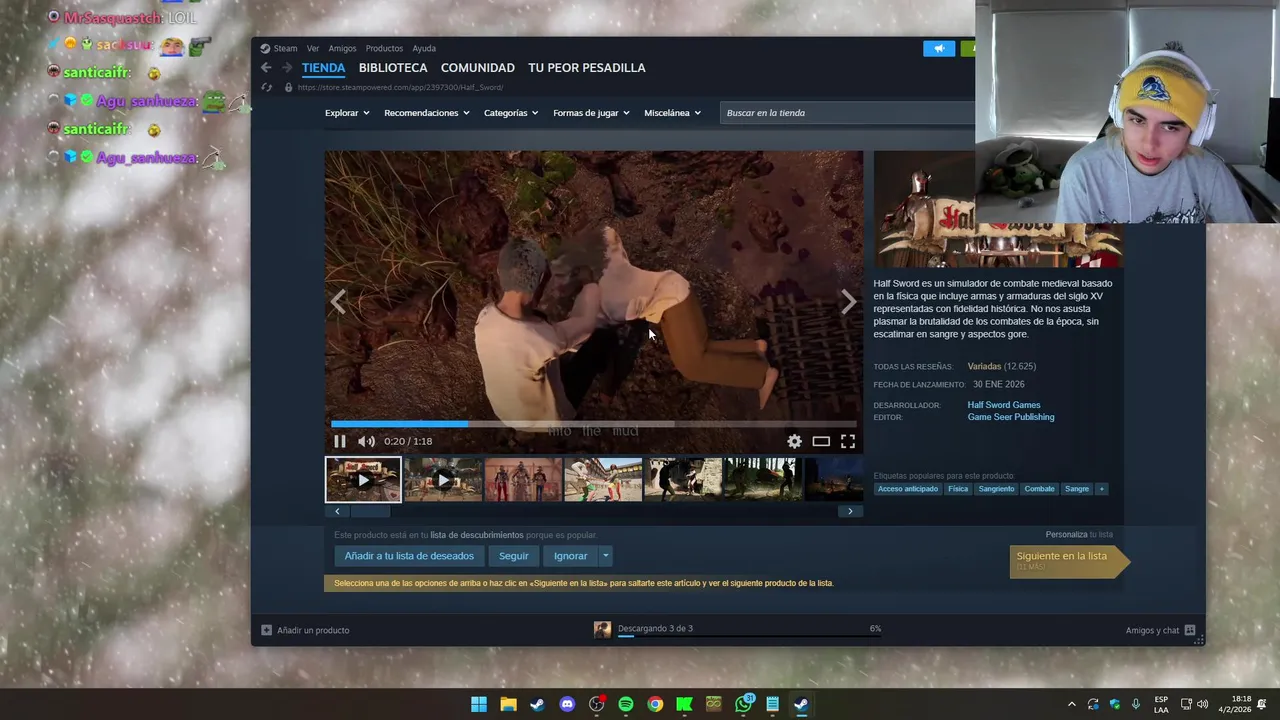Open the Personaliza tu lista link
The height and width of the screenshot is (720, 1280).
(x=1079, y=534)
